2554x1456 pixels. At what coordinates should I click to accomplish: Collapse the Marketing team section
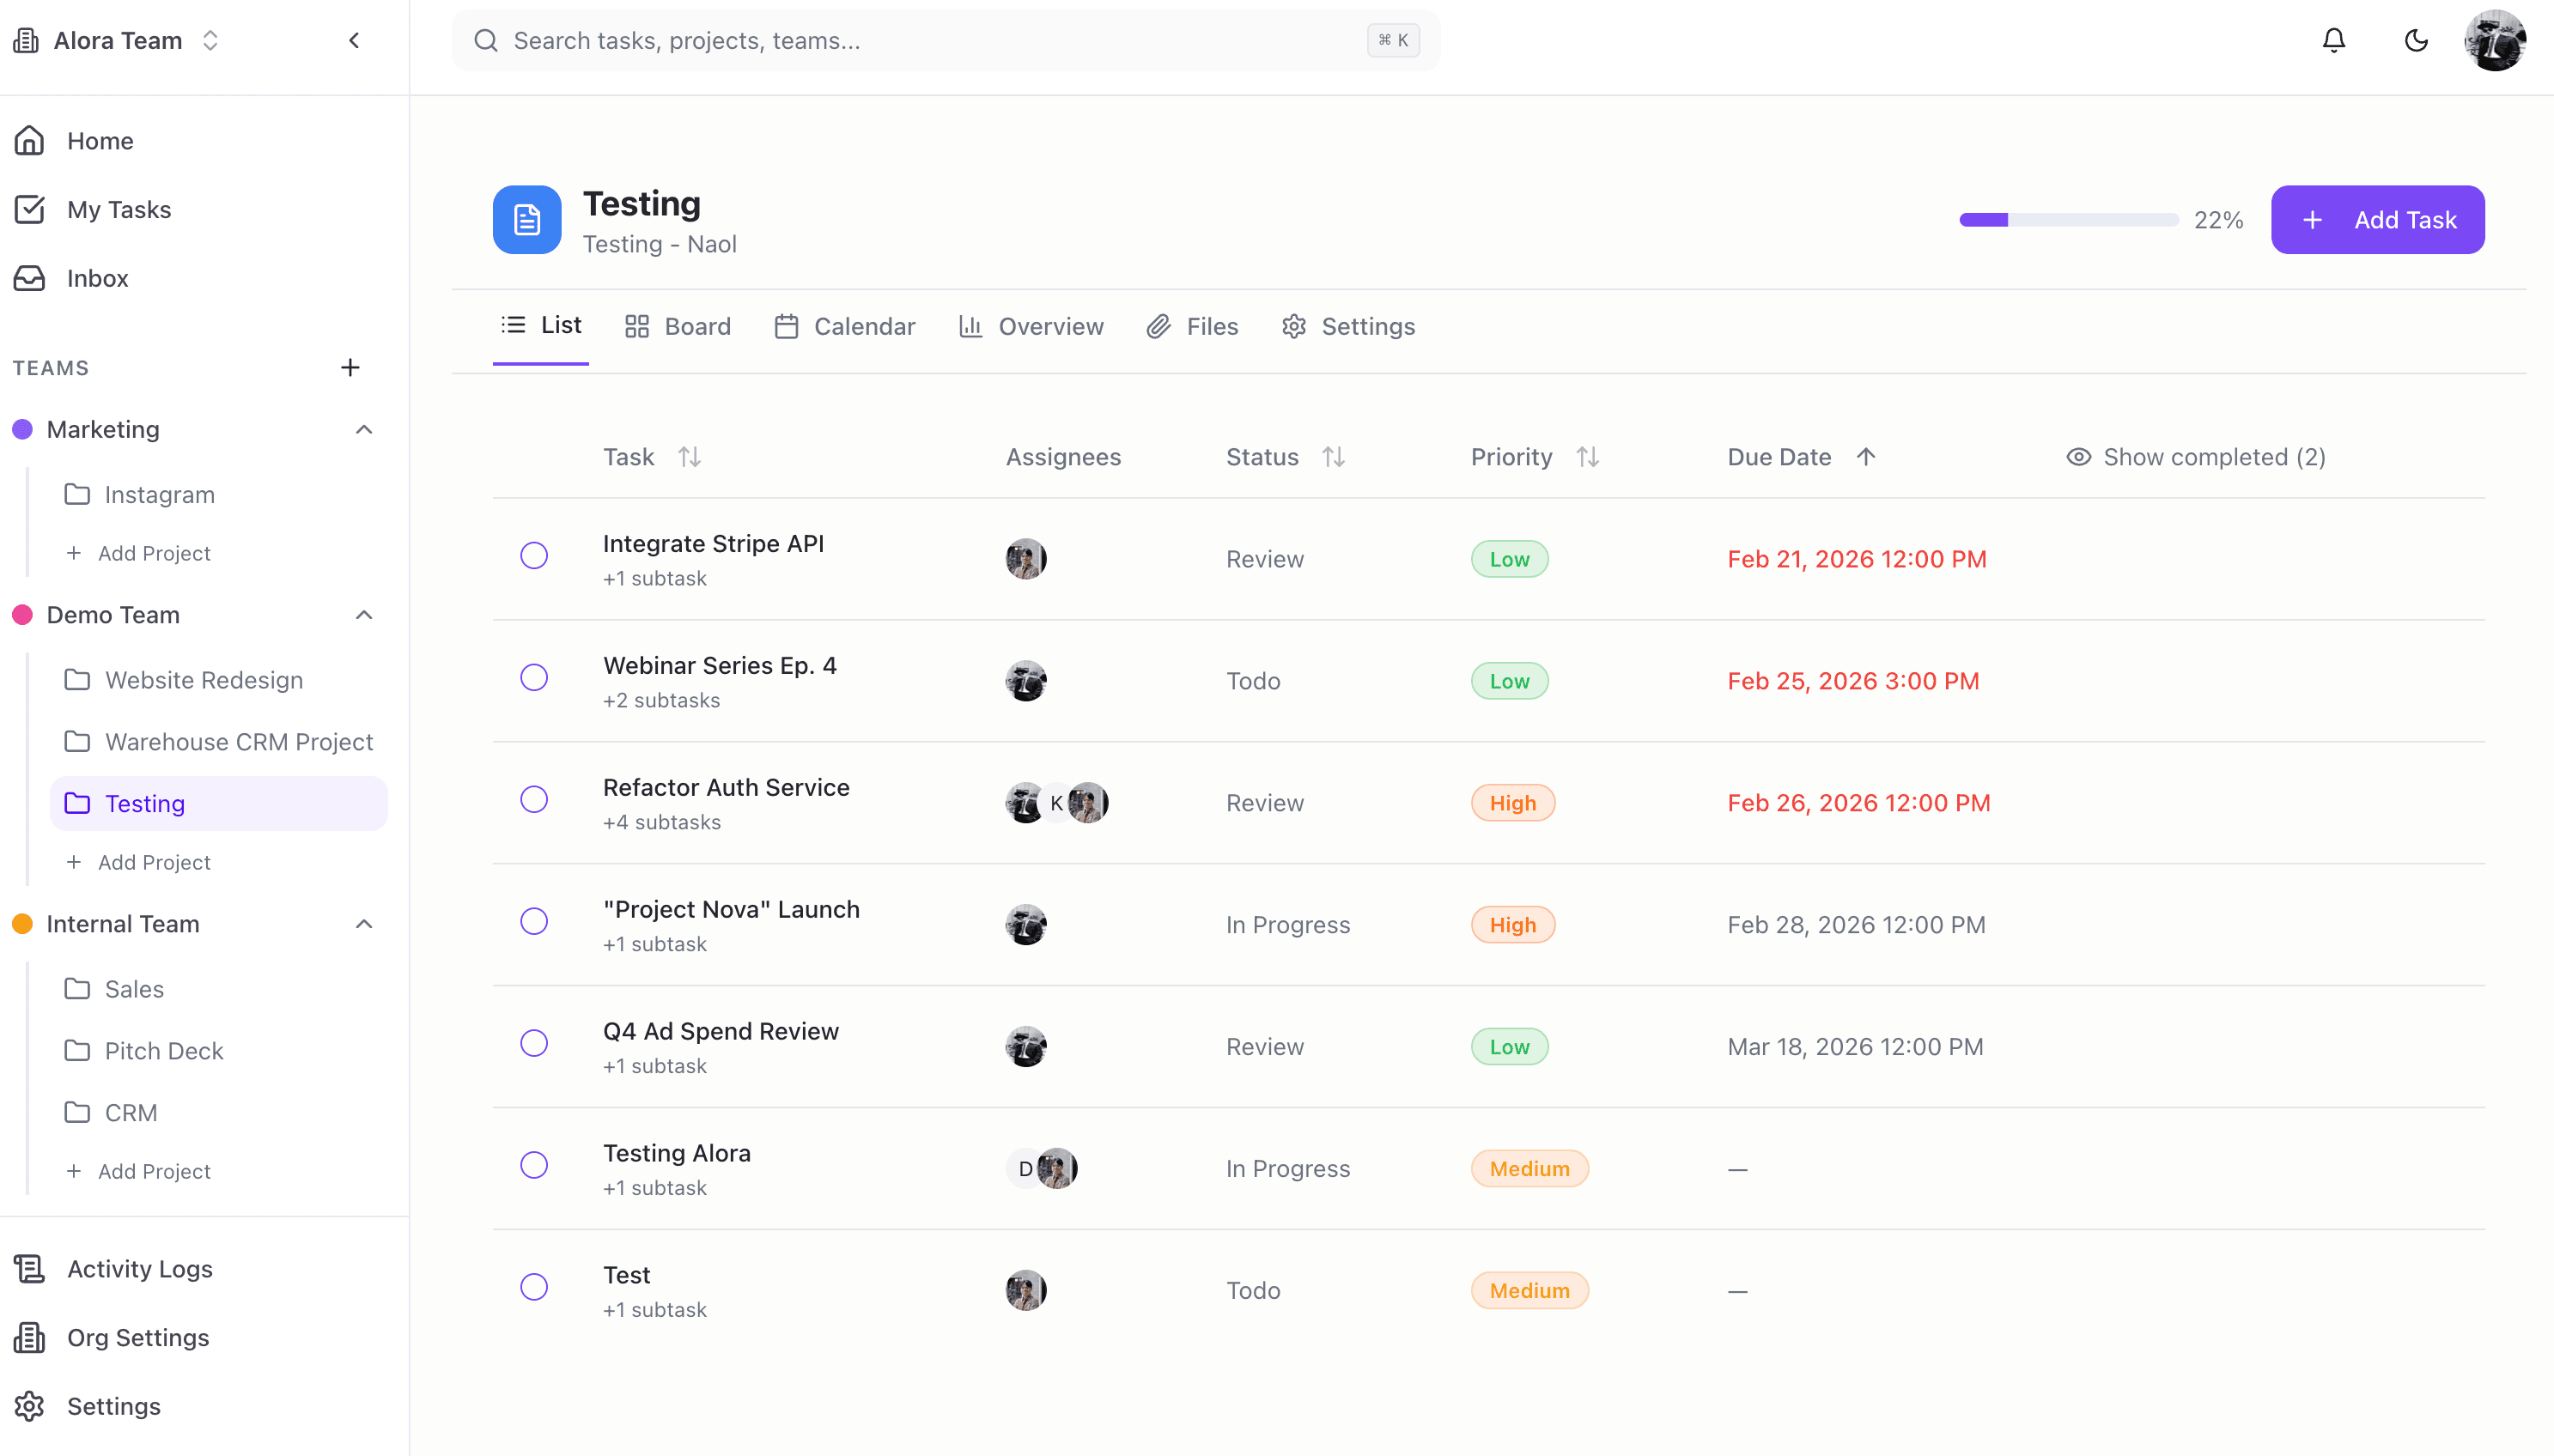(x=364, y=429)
